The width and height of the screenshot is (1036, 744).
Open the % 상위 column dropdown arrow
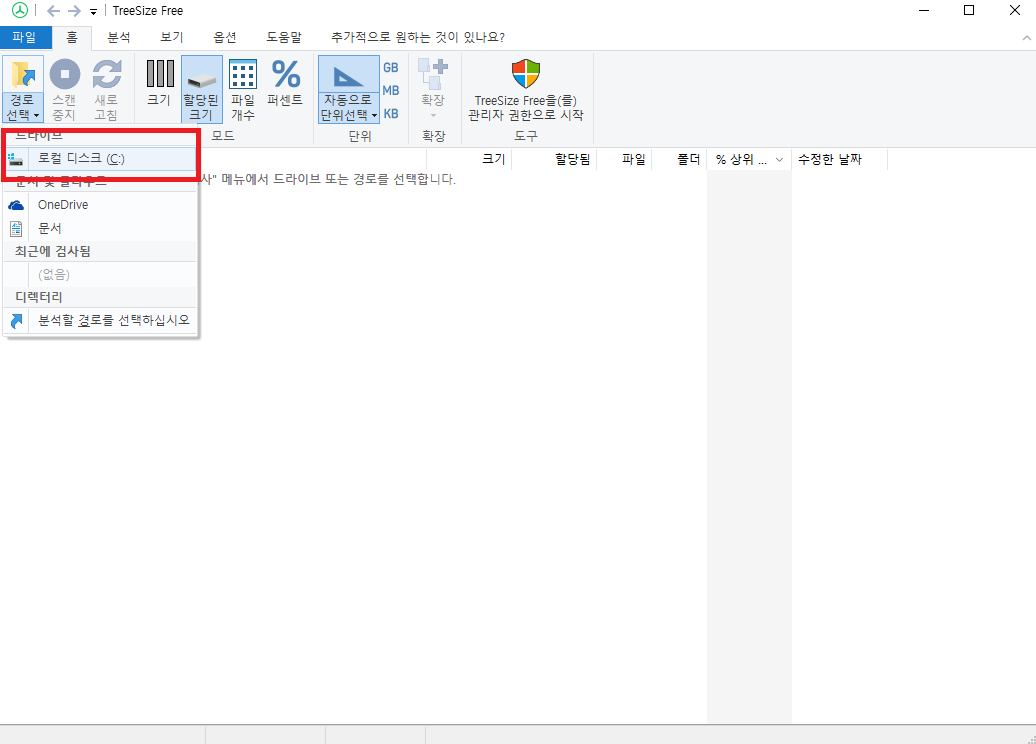[779, 160]
